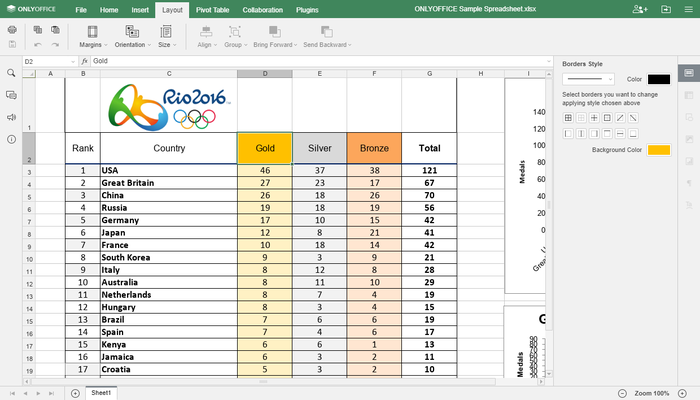The width and height of the screenshot is (700, 400).
Task: Select the Great Britain cell
Action: (169, 183)
